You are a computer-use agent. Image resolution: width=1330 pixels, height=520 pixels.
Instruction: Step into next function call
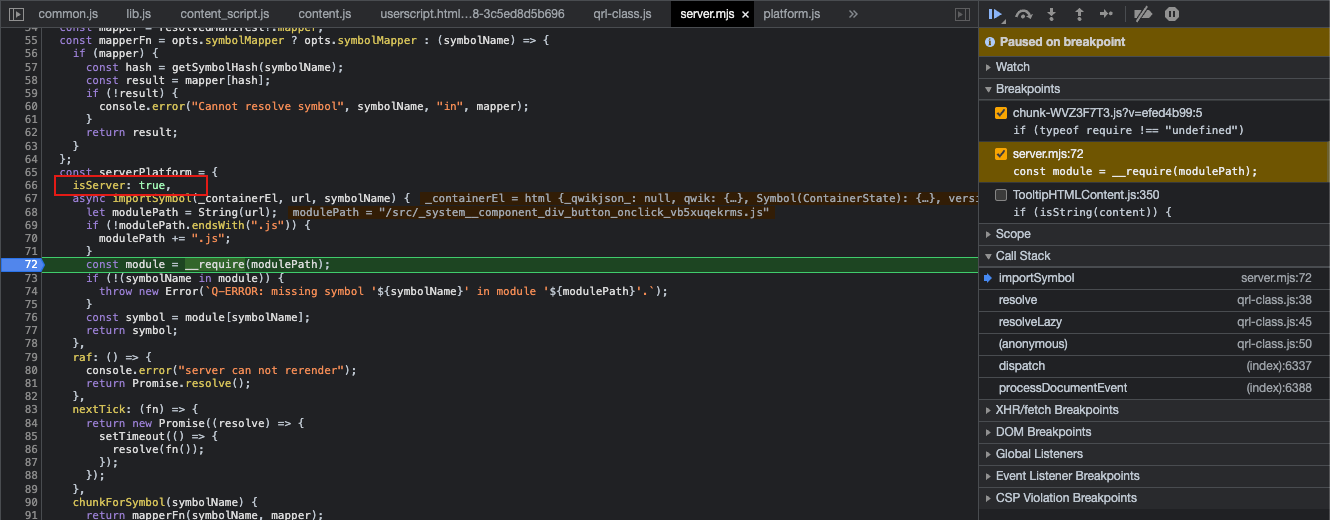tap(1051, 14)
